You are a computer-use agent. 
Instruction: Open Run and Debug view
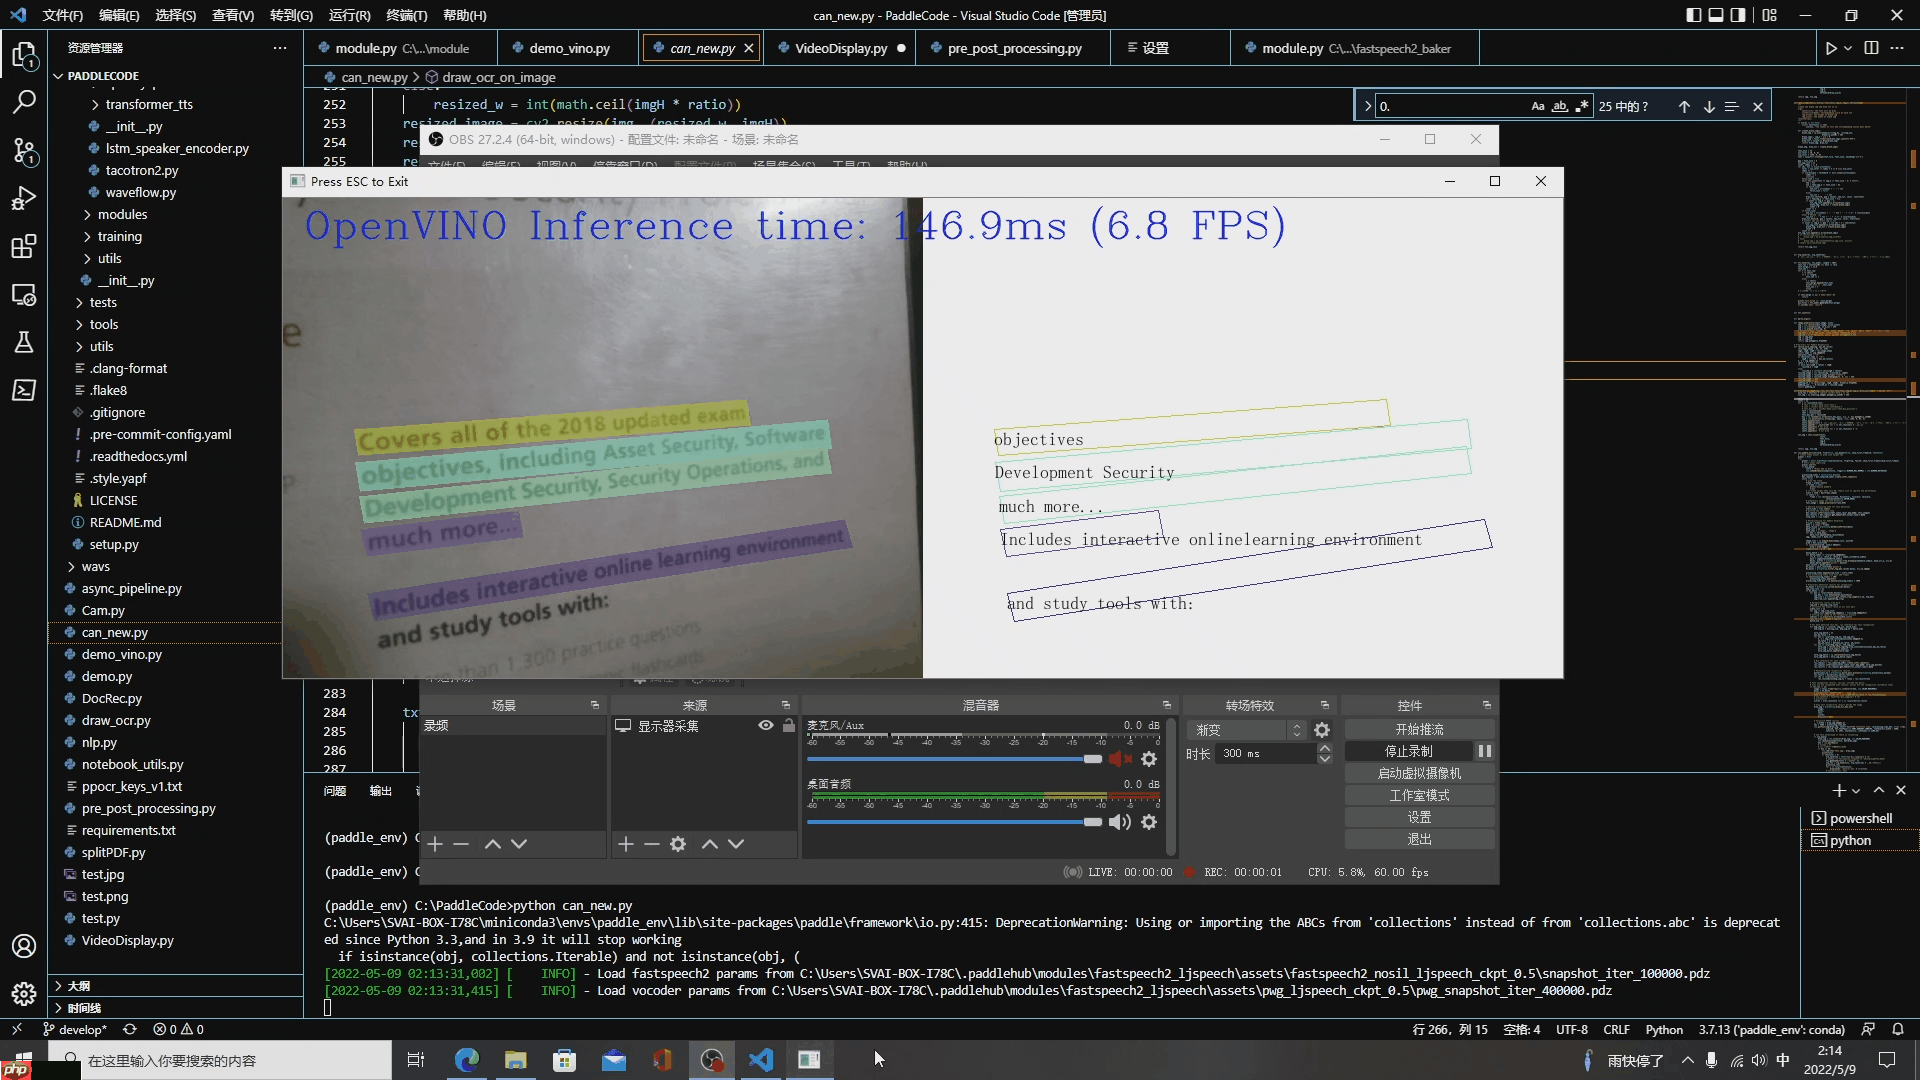tap(24, 198)
